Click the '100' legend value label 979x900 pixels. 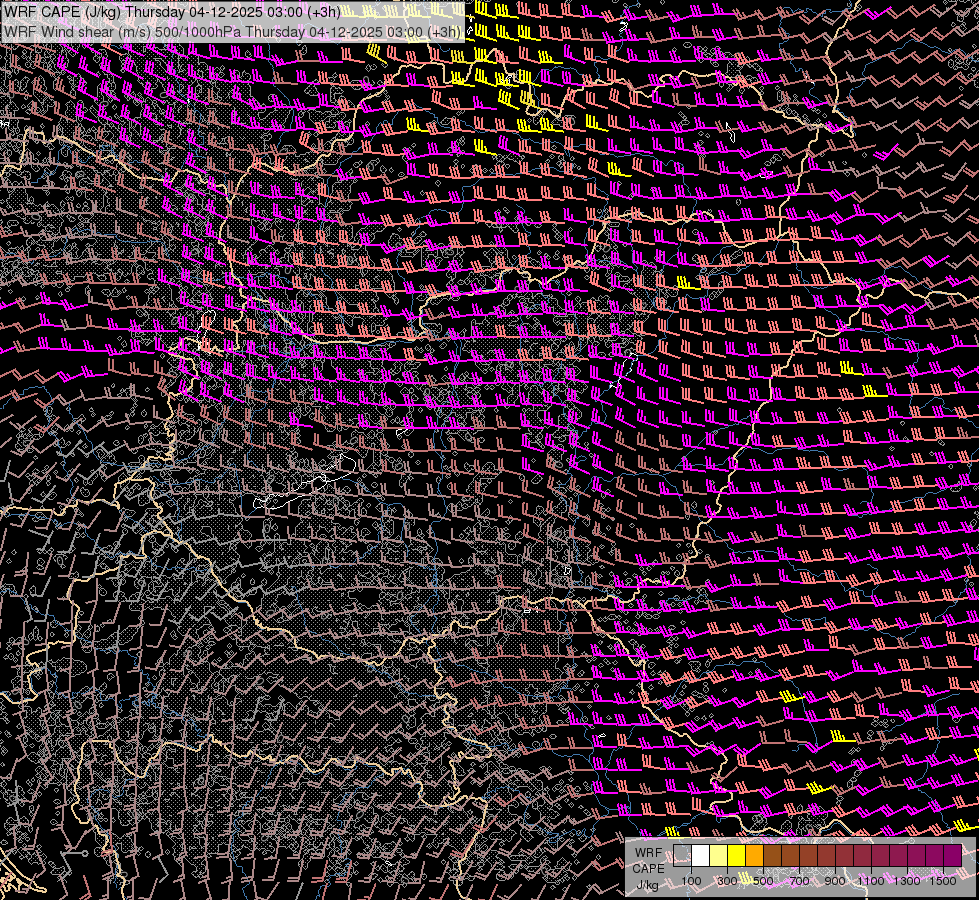[x=691, y=881]
